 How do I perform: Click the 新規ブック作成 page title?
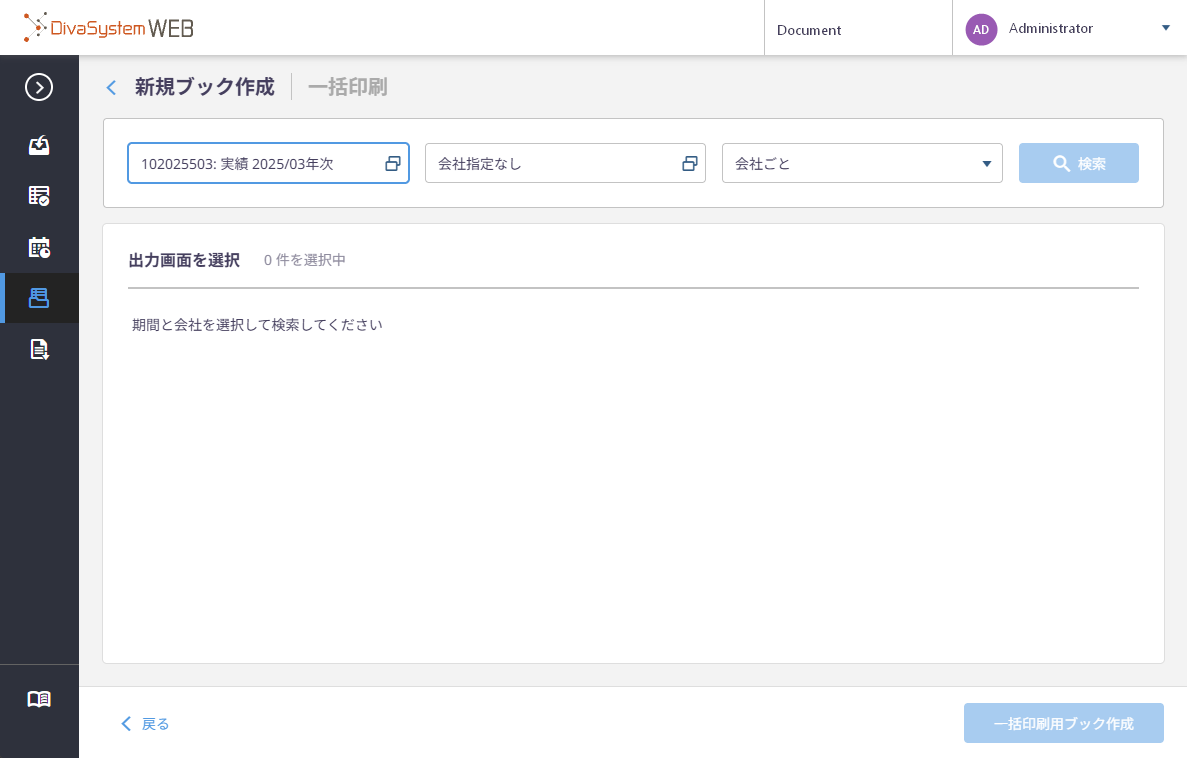204,87
